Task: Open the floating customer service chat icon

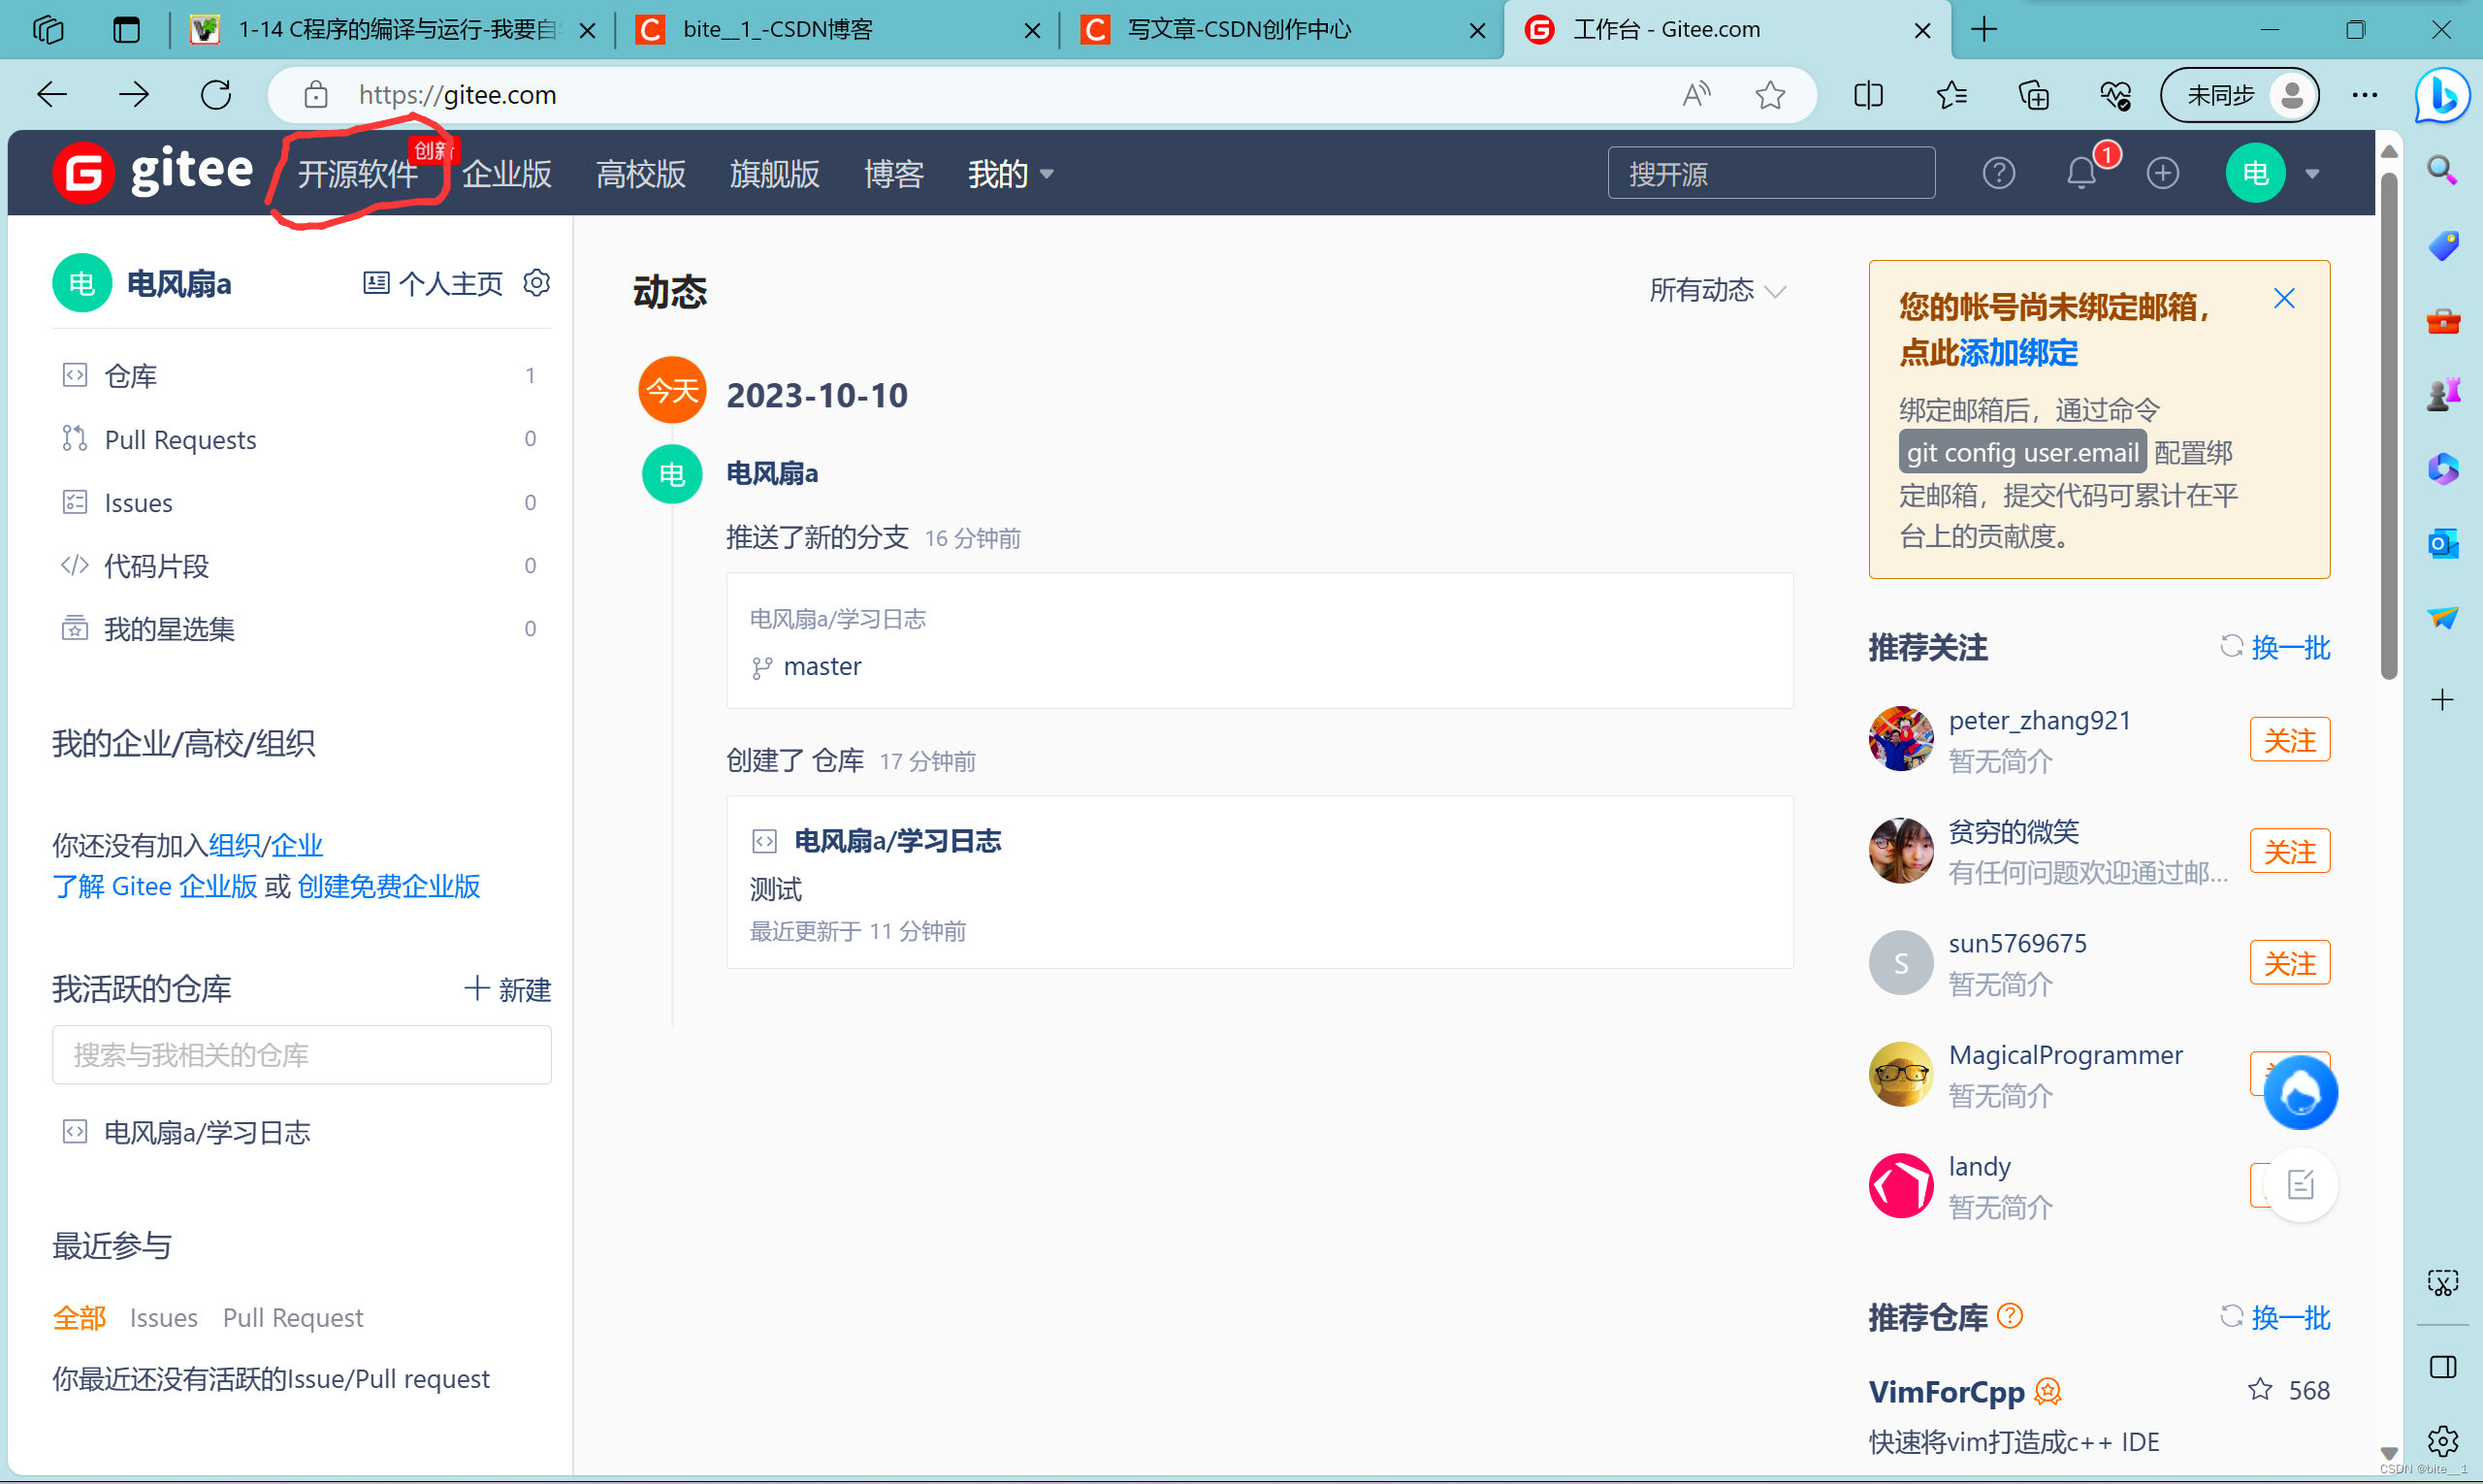Action: pyautogui.click(x=2300, y=1092)
